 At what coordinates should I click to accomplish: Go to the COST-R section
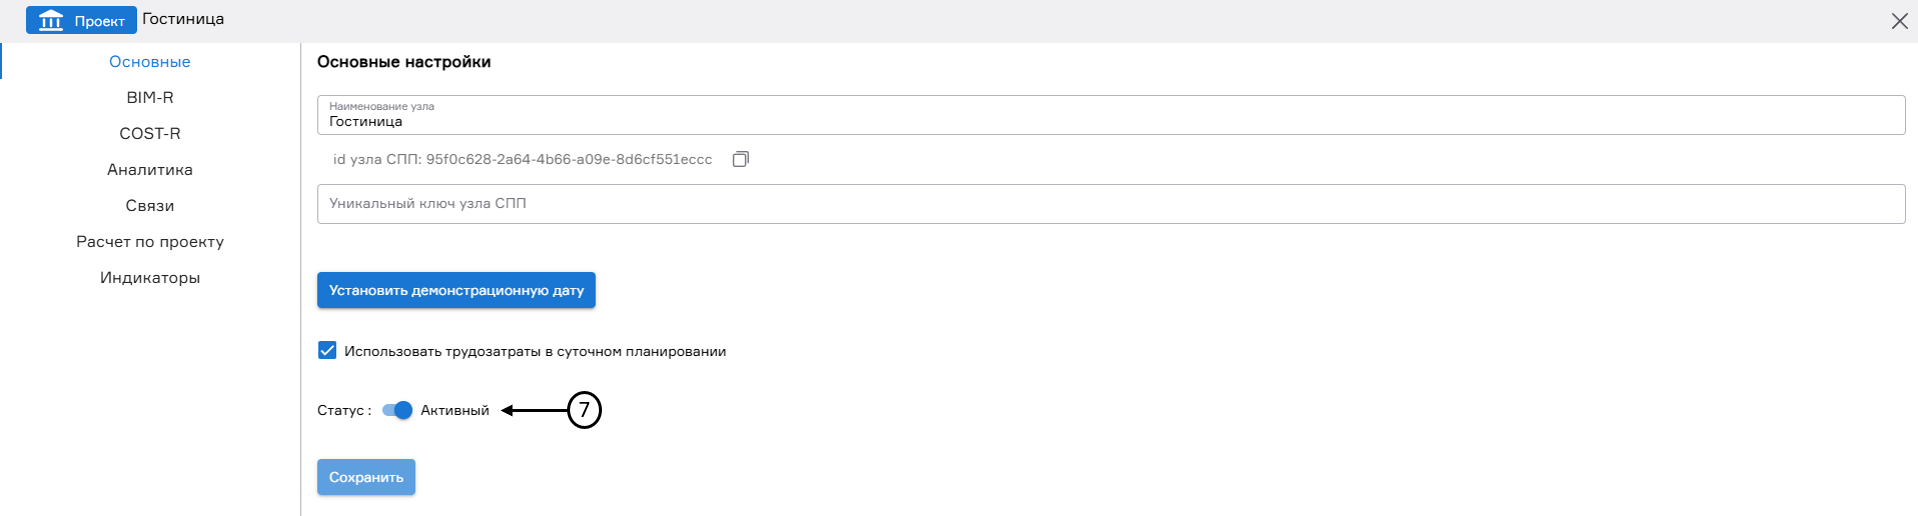(150, 134)
